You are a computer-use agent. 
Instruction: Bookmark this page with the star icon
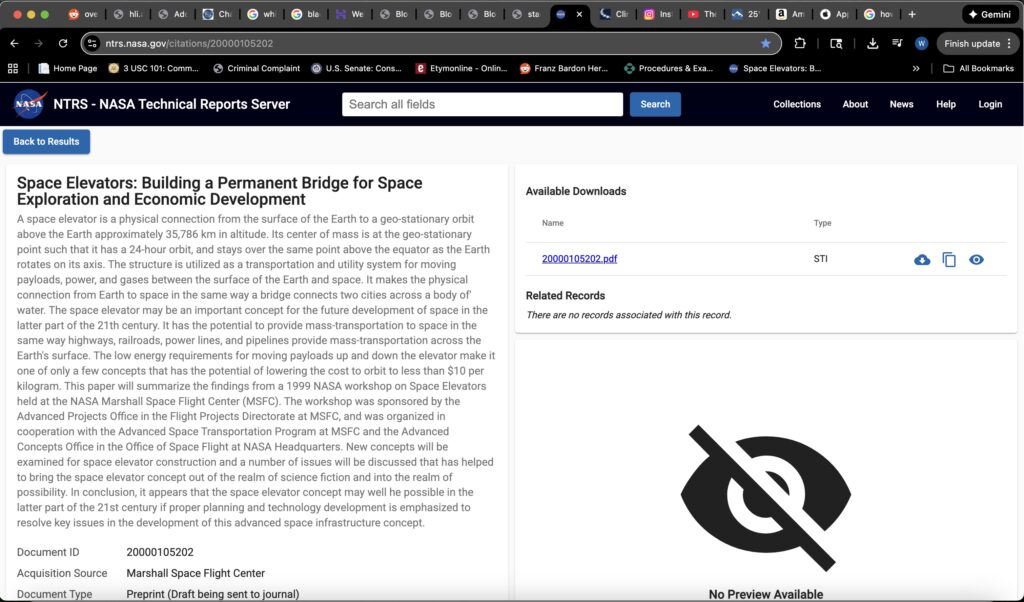tap(766, 44)
